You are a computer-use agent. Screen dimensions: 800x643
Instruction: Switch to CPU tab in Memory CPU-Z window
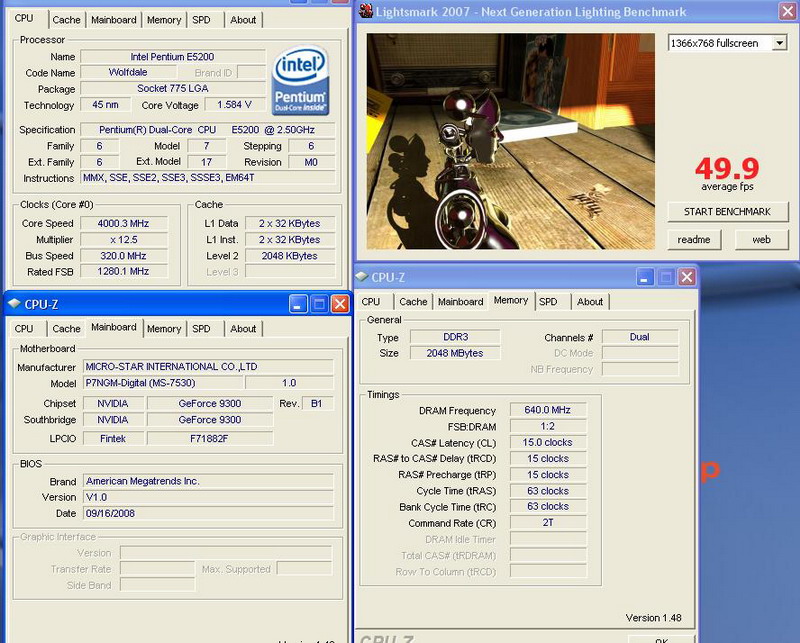coord(370,302)
